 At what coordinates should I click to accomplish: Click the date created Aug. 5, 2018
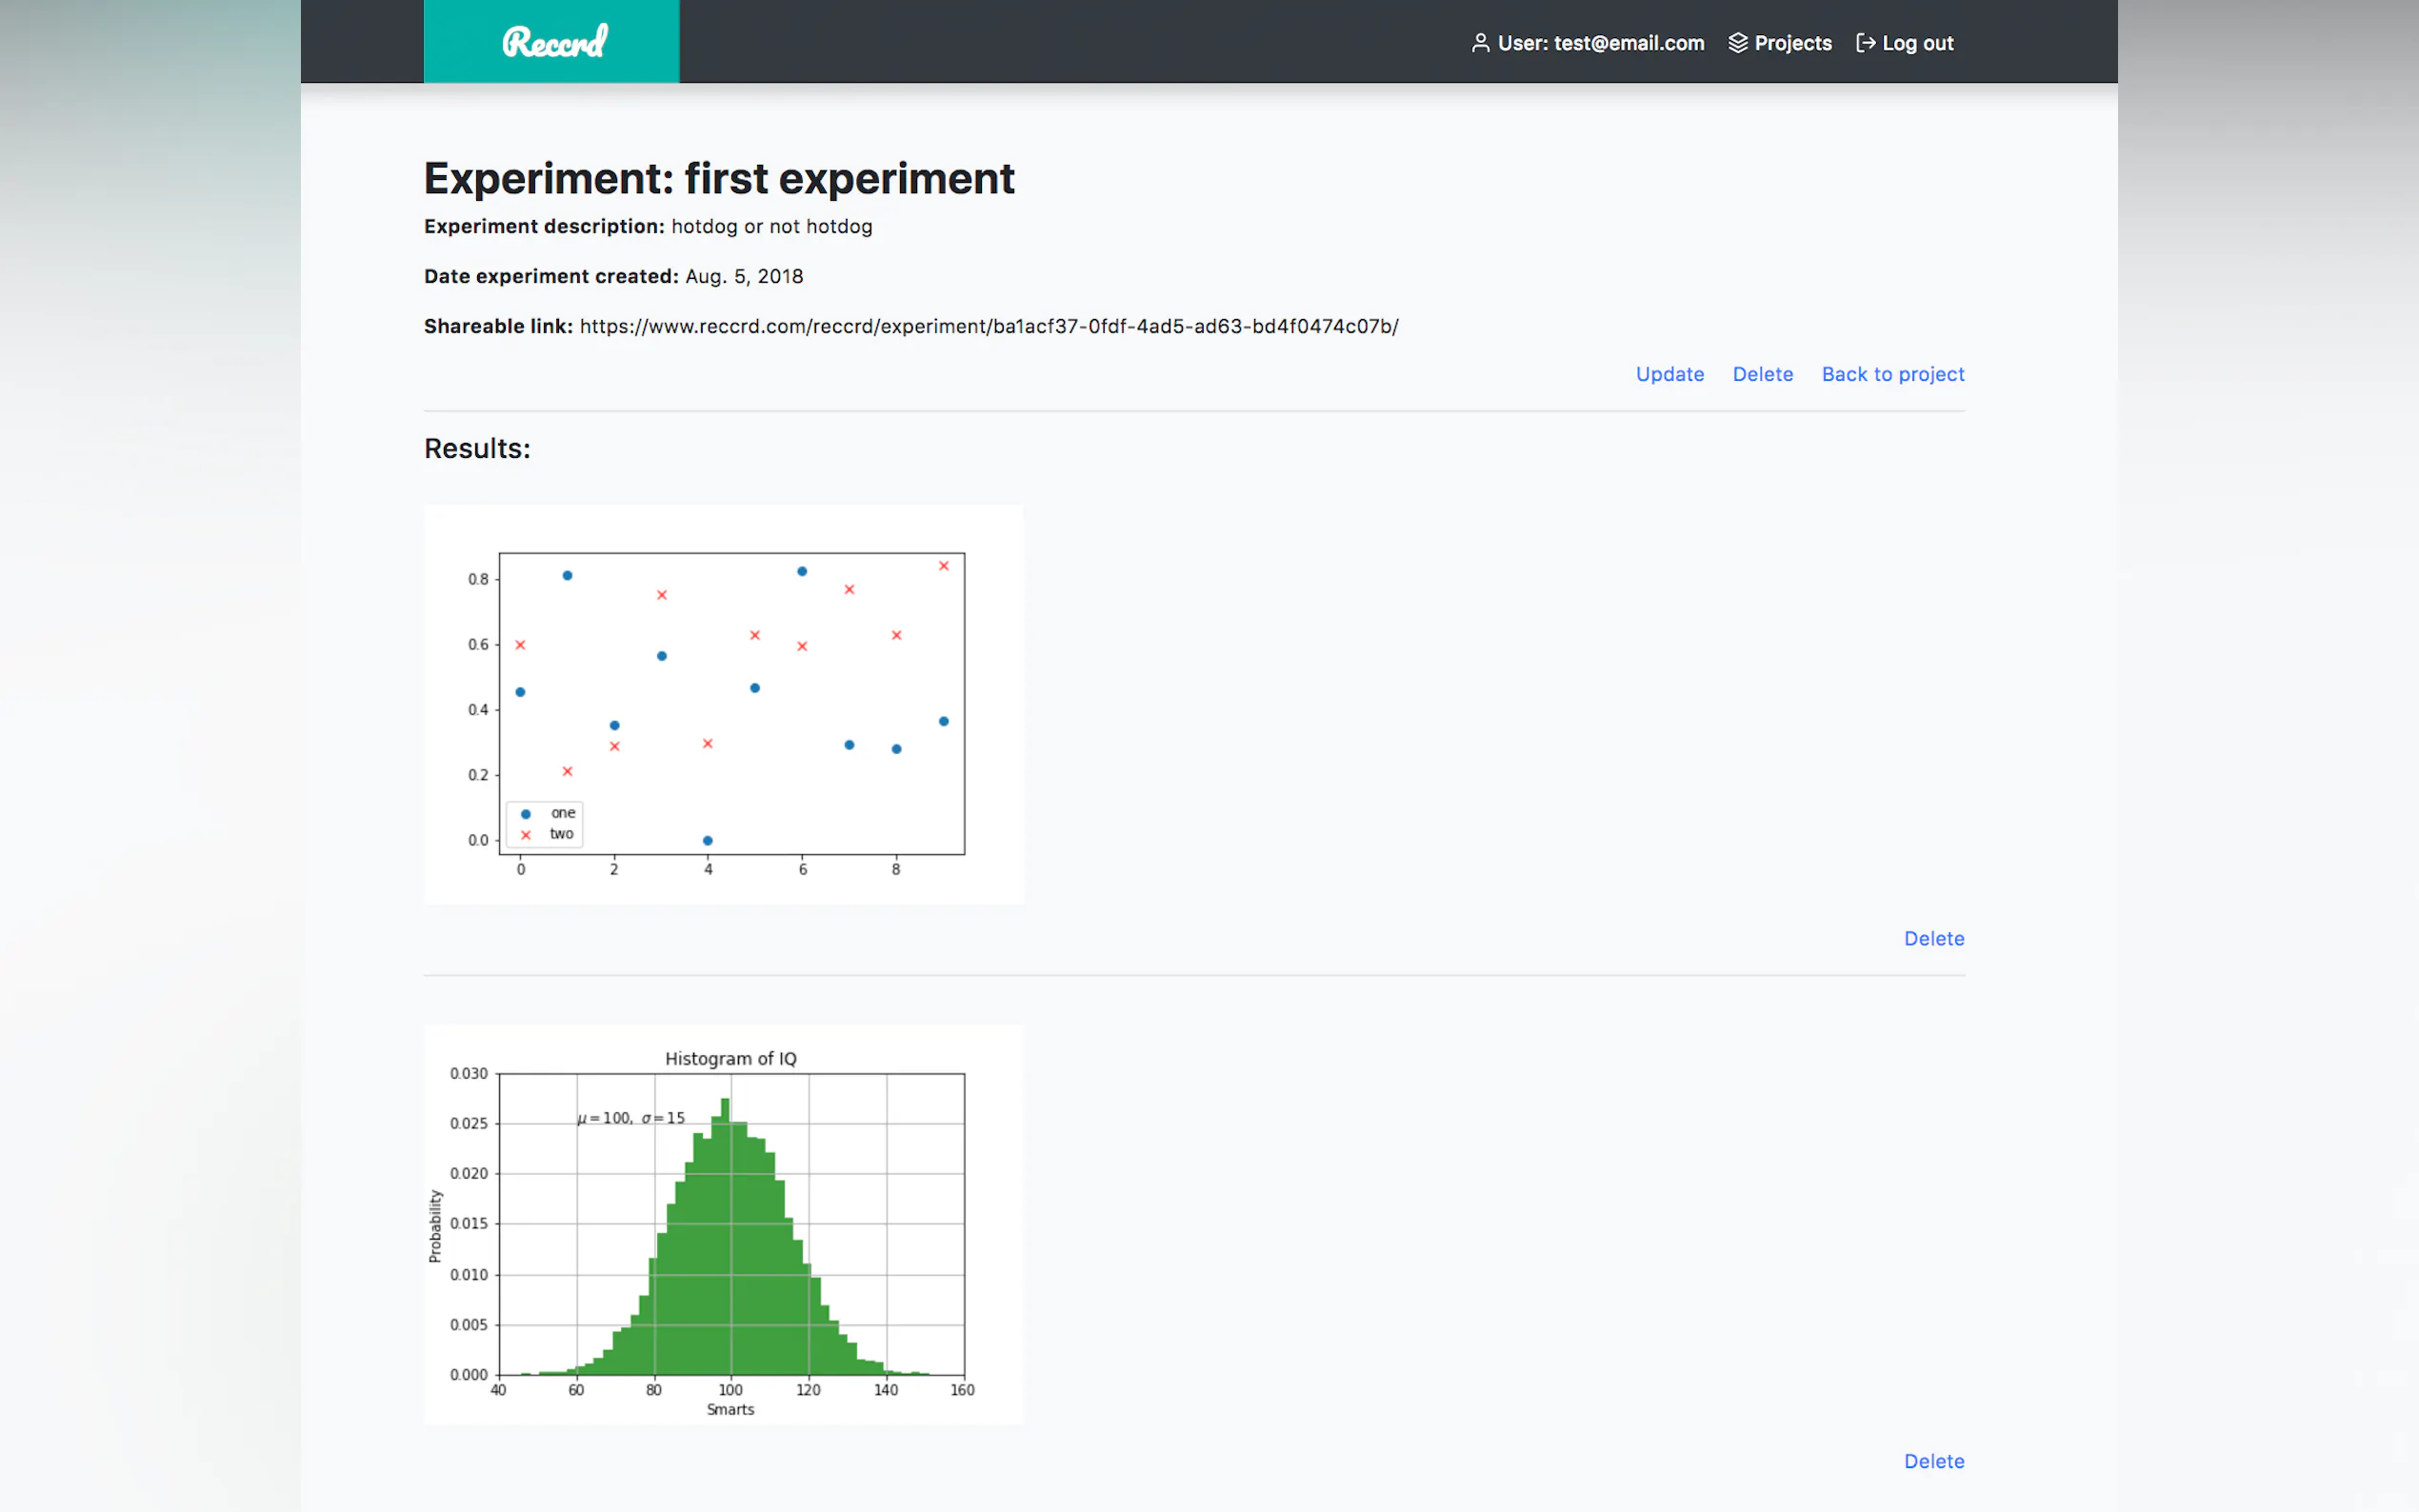click(743, 276)
